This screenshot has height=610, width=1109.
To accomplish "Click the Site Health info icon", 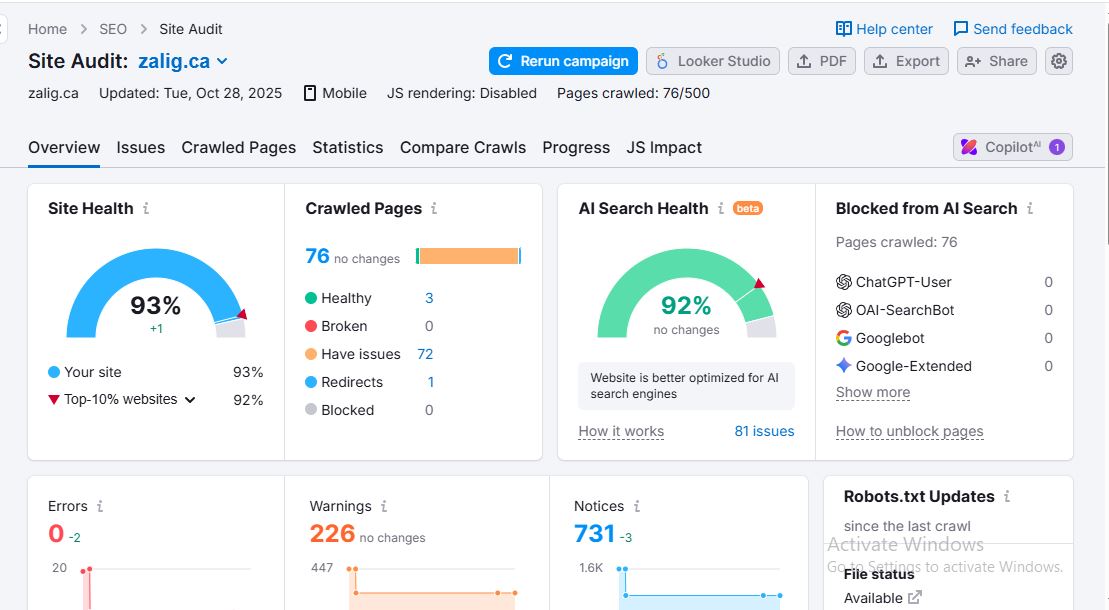I will 146,209.
